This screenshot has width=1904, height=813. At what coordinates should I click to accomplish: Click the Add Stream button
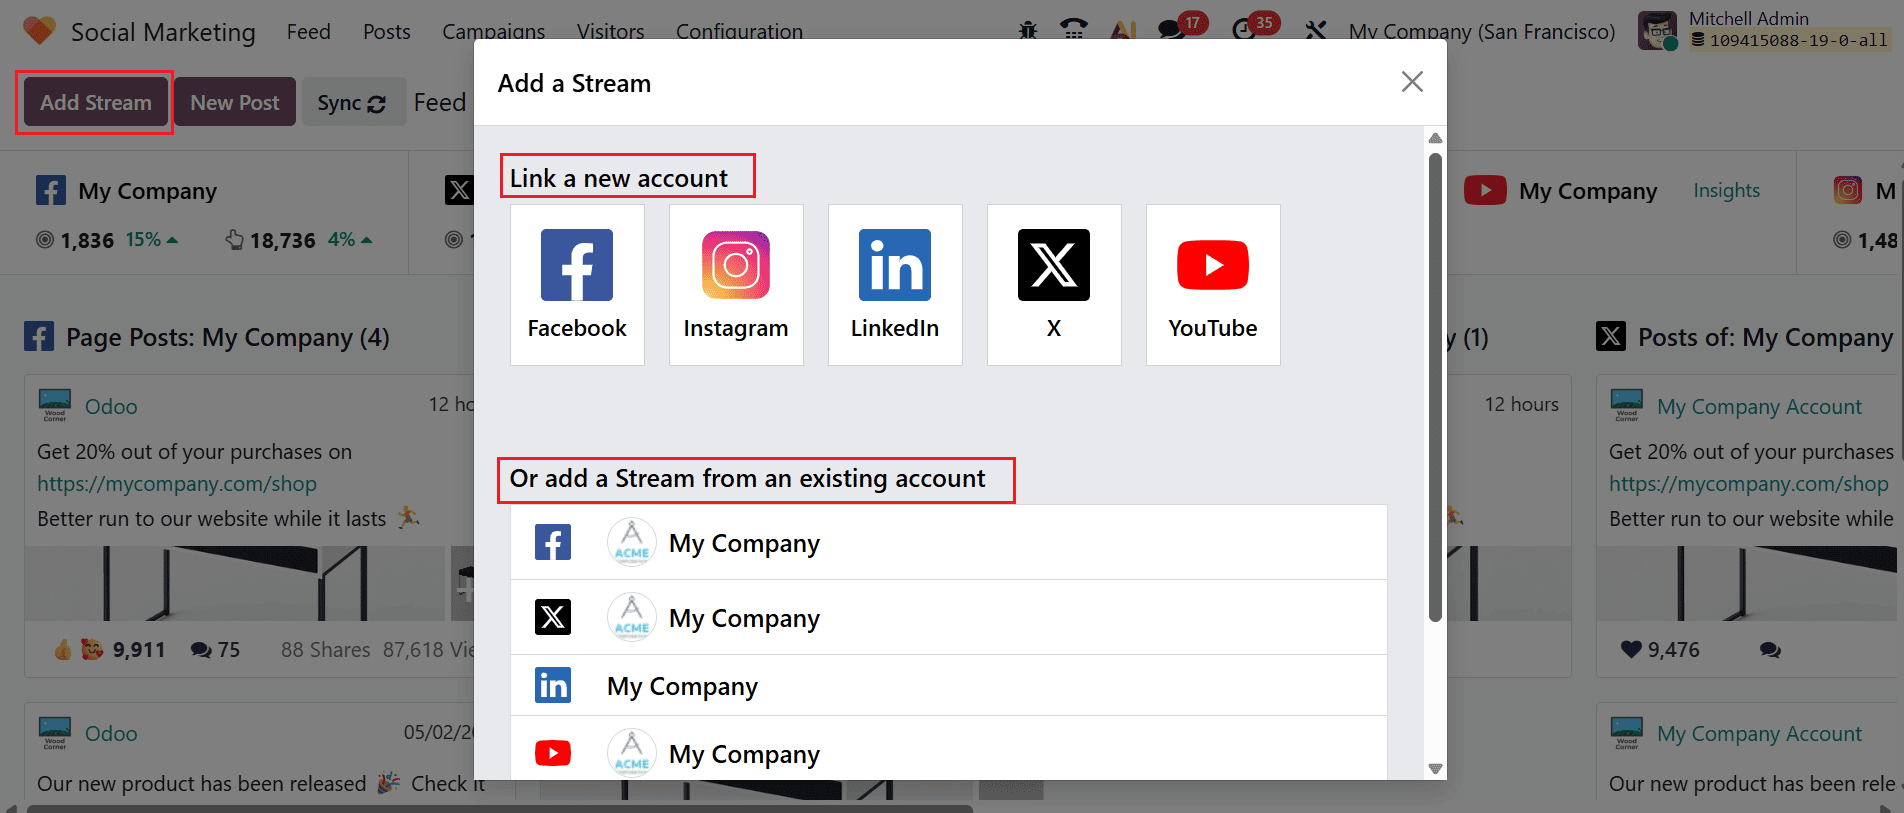point(96,102)
